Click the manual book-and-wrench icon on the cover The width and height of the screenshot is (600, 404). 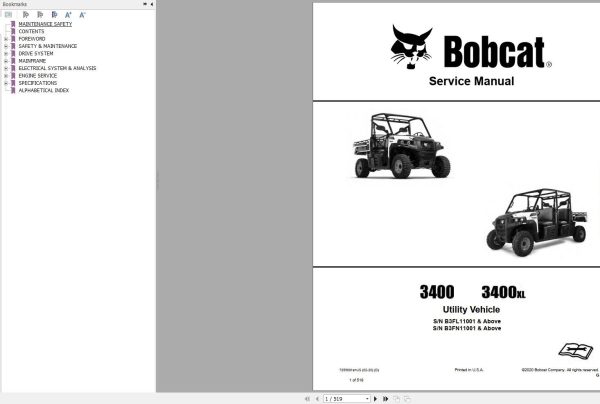(x=576, y=350)
